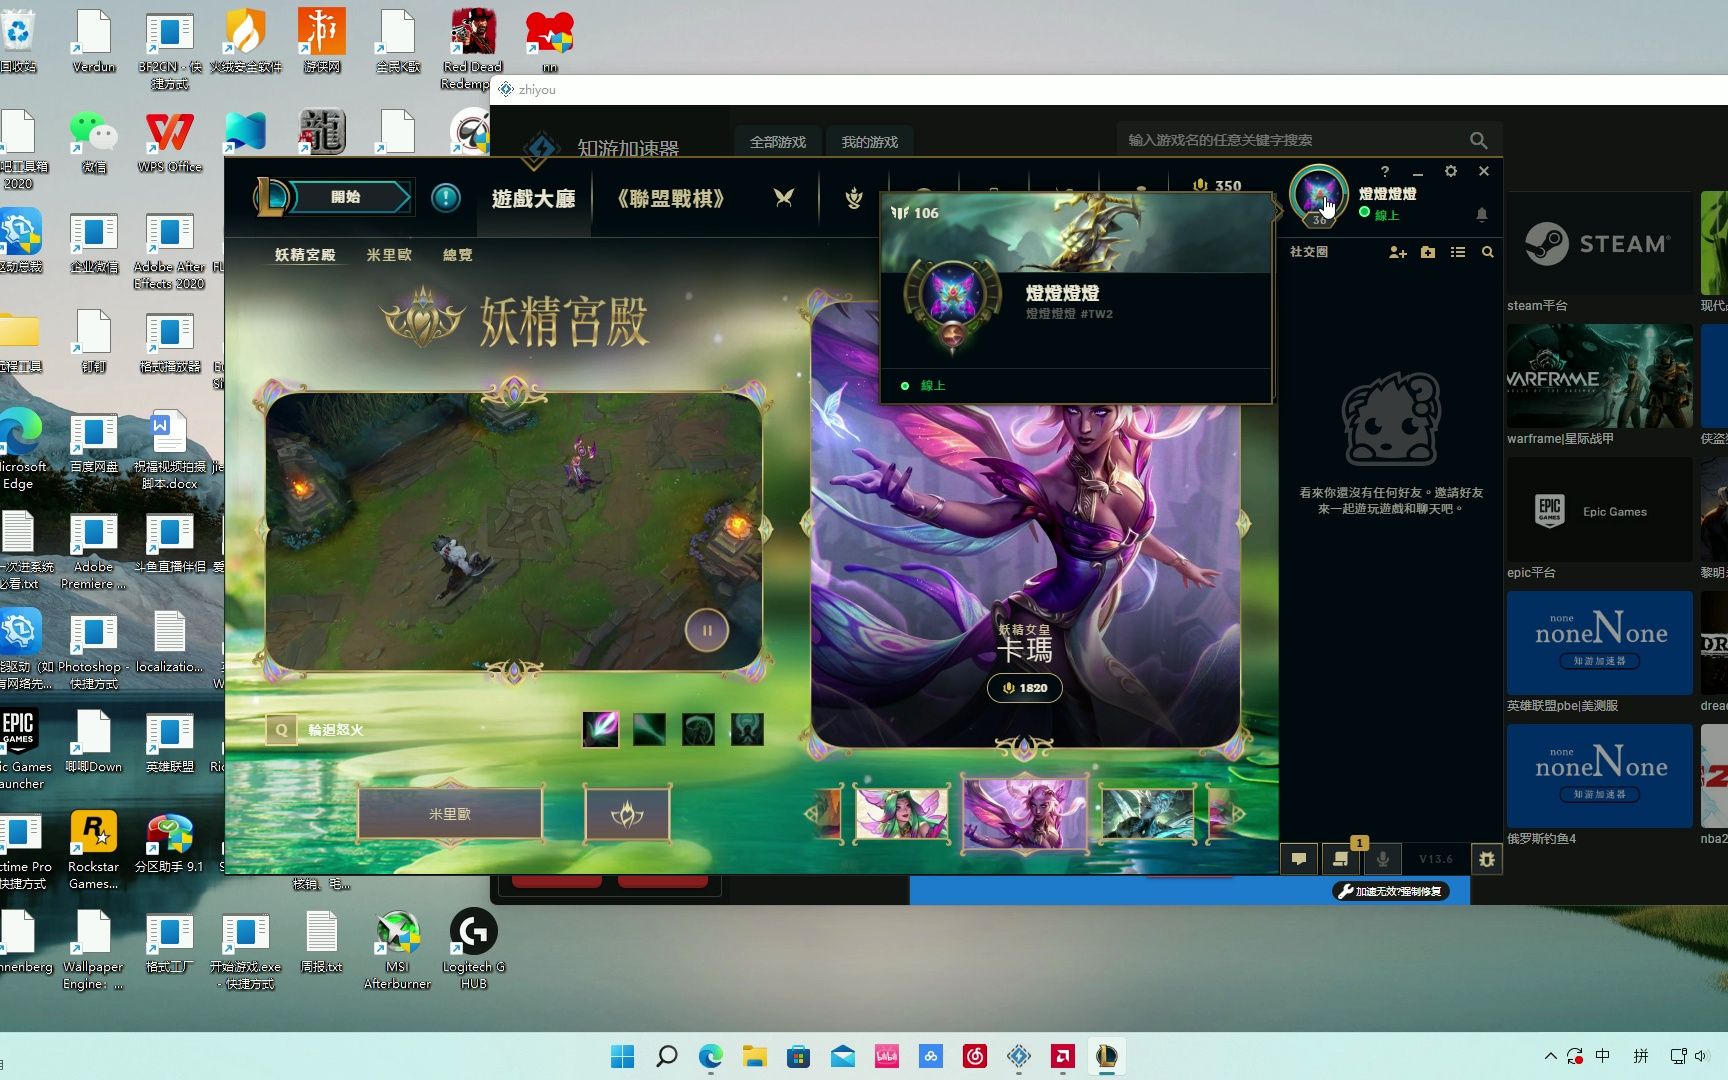Click the 米里歐 champion button
The height and width of the screenshot is (1080, 1728).
point(450,814)
